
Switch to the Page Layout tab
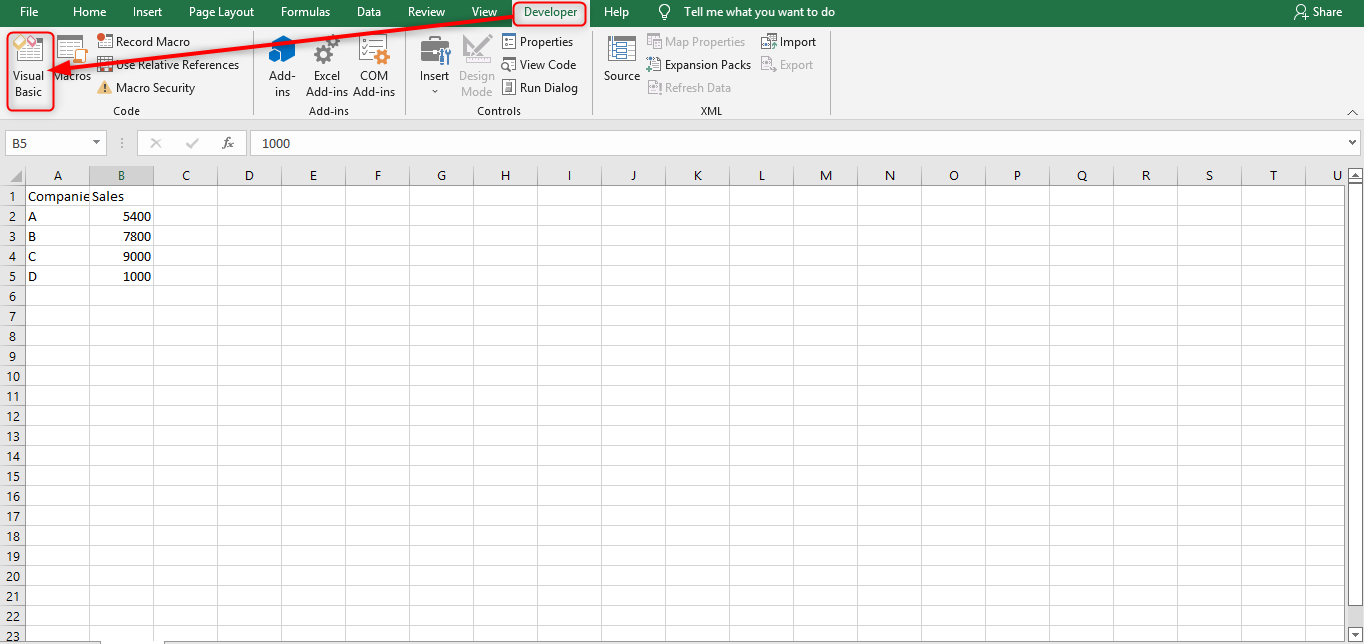[x=221, y=12]
